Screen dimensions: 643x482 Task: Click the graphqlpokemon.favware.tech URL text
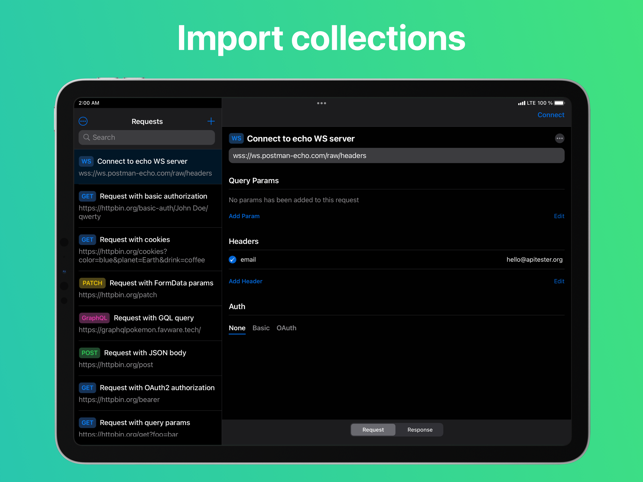click(x=139, y=329)
